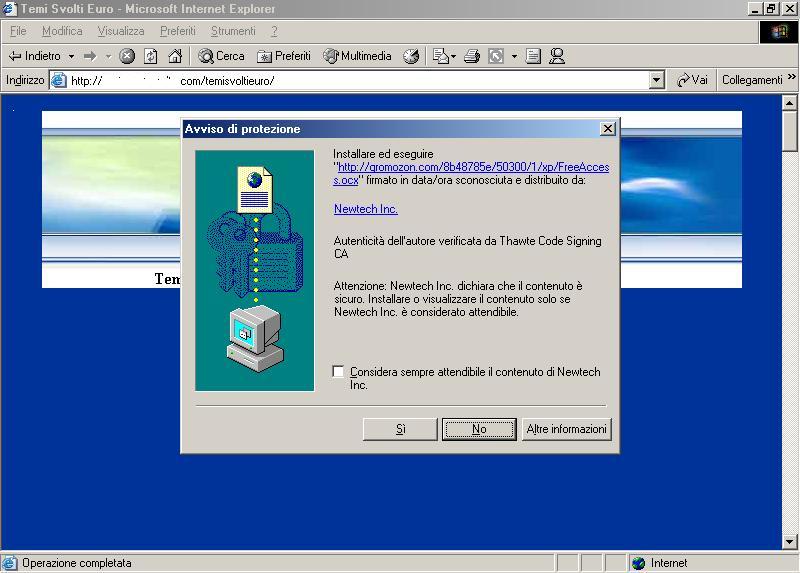Click in the Indirizzo address field
The width and height of the screenshot is (800, 573).
(x=357, y=81)
